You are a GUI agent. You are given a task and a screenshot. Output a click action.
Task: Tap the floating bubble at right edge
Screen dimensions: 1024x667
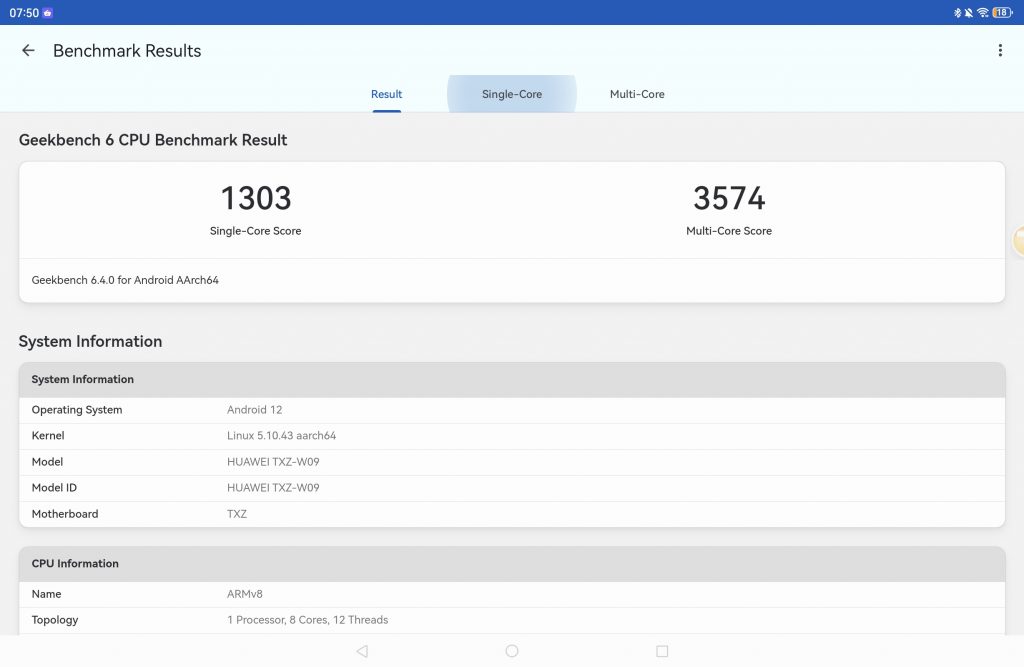pyautogui.click(x=1018, y=240)
